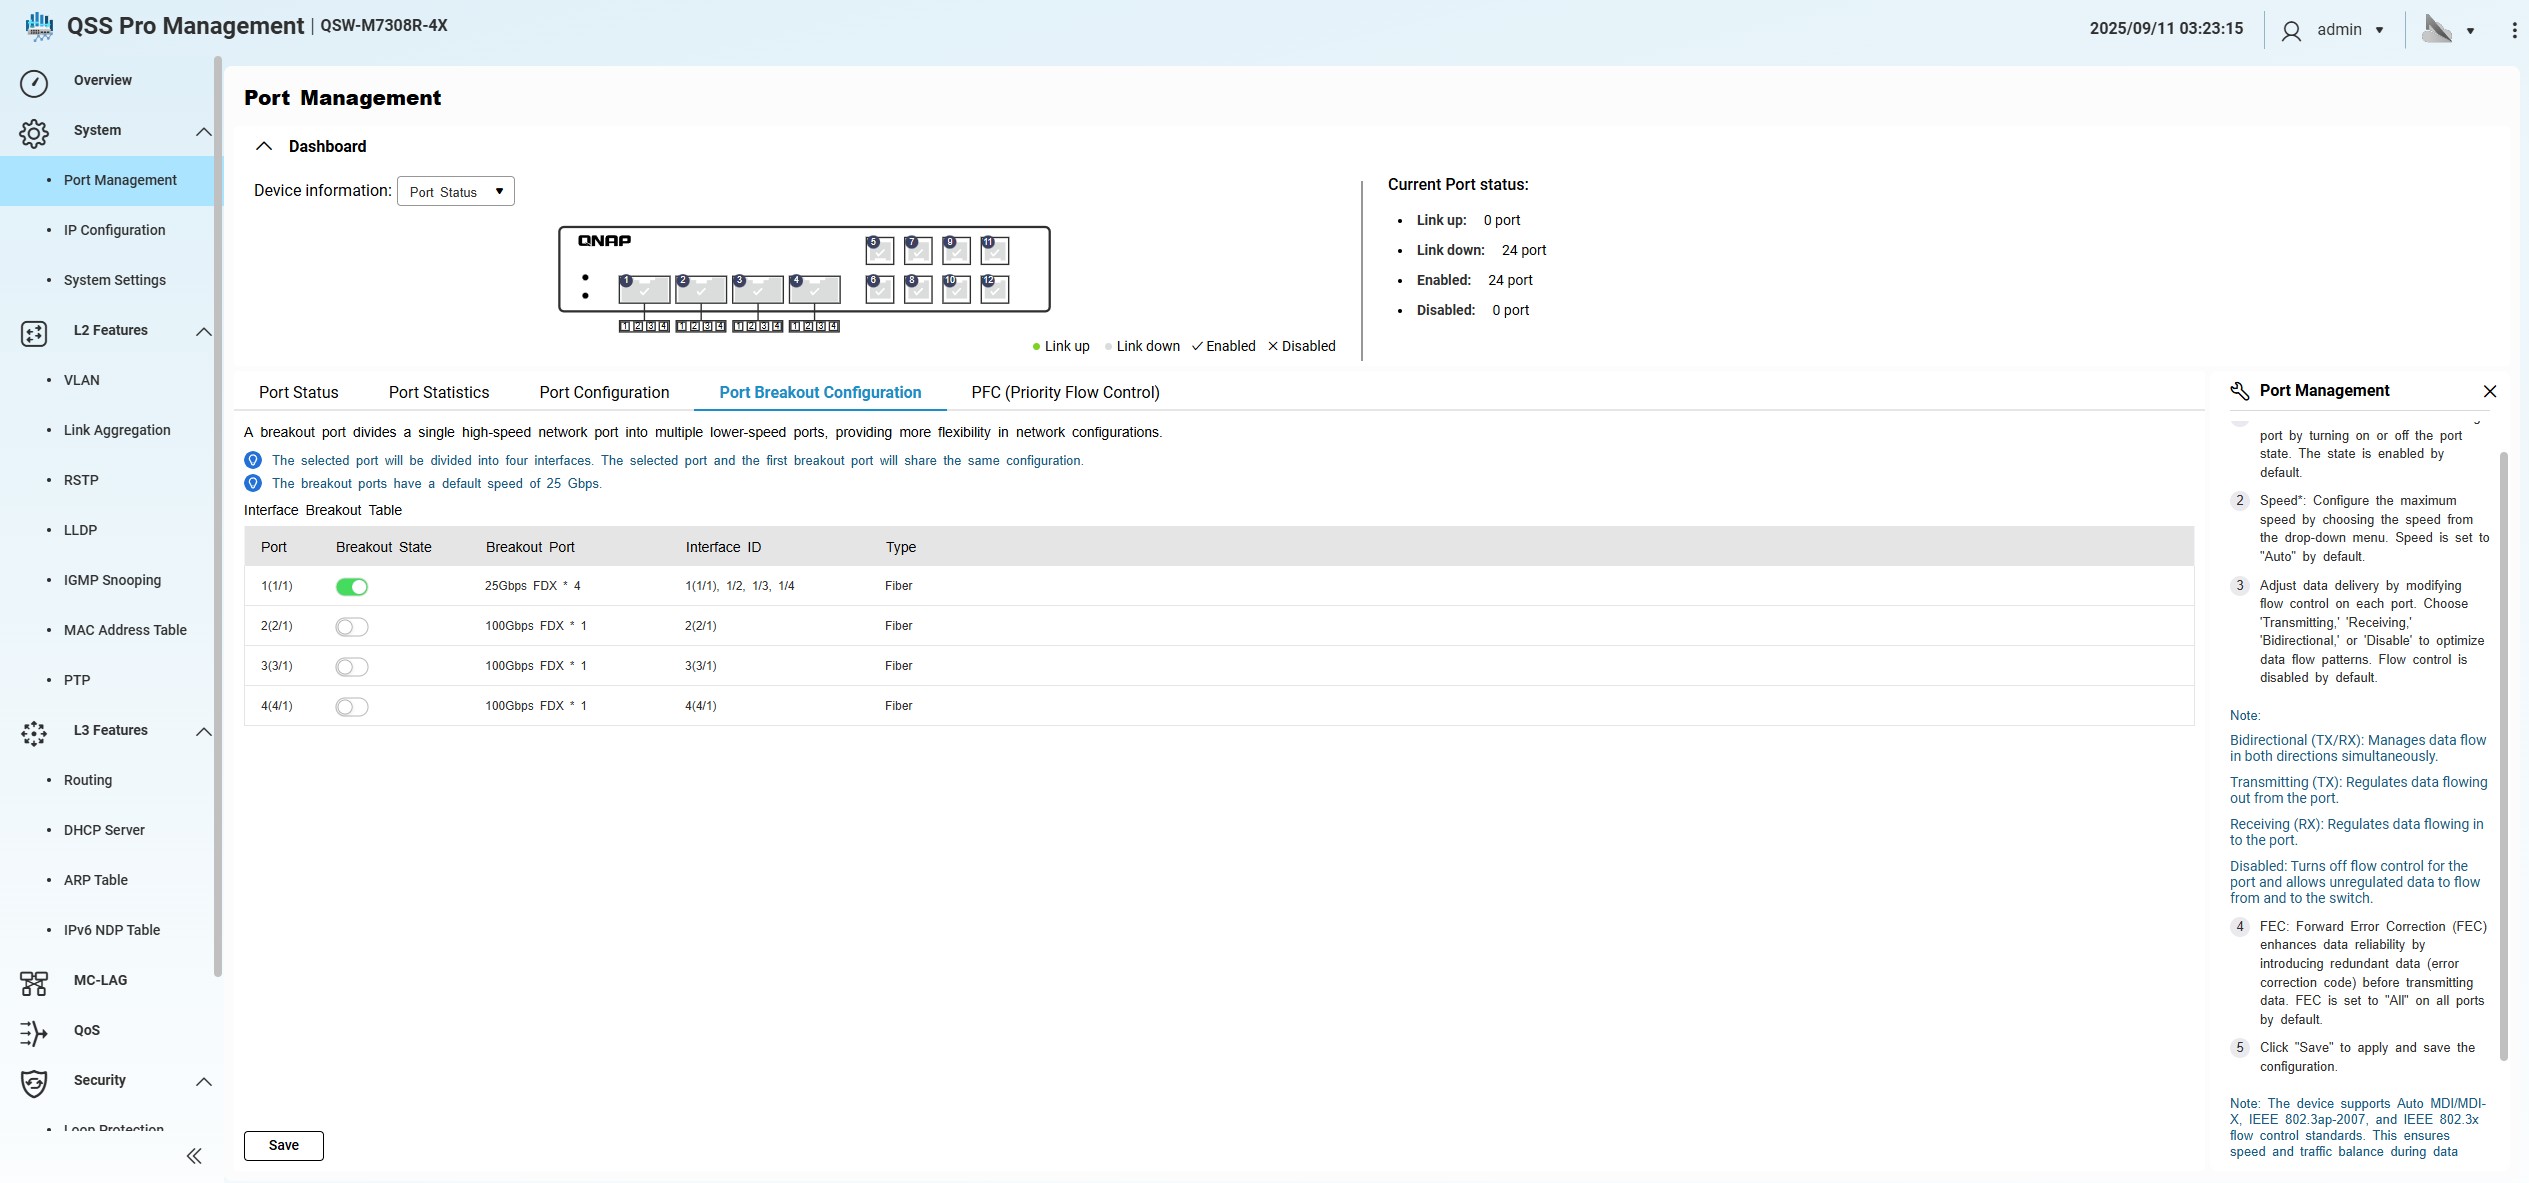Open the MC-LAG section icon
2529x1183 pixels.
(34, 983)
